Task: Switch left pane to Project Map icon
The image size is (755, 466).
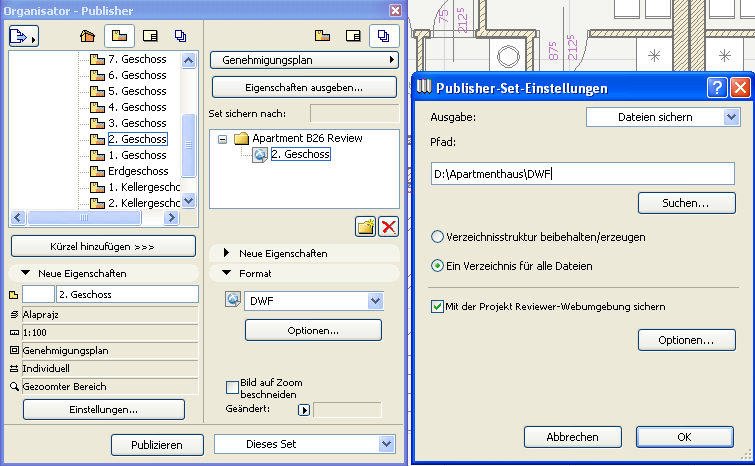Action: tap(88, 36)
